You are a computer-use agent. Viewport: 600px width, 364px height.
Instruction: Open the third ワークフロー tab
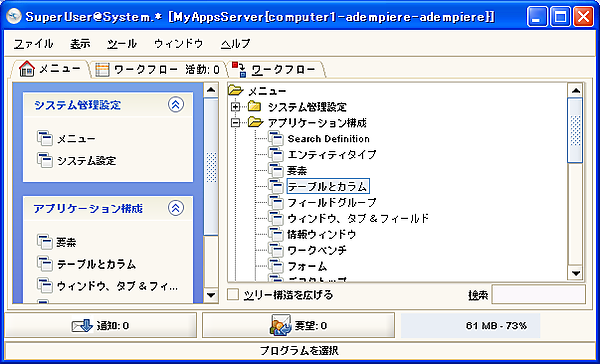click(276, 70)
